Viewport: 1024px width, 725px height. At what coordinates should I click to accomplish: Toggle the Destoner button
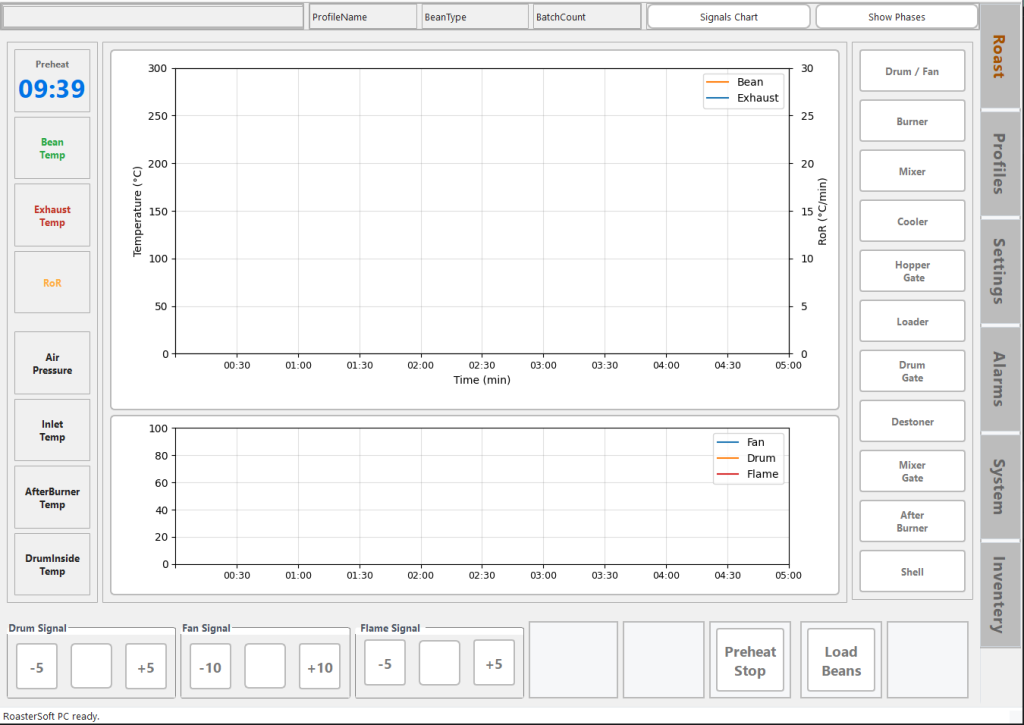(x=912, y=421)
